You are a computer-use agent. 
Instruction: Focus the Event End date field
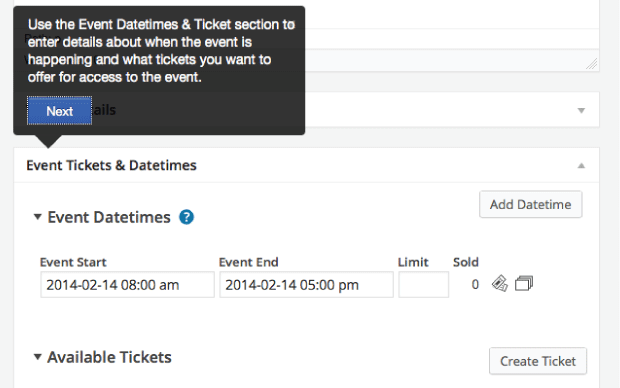pos(306,284)
